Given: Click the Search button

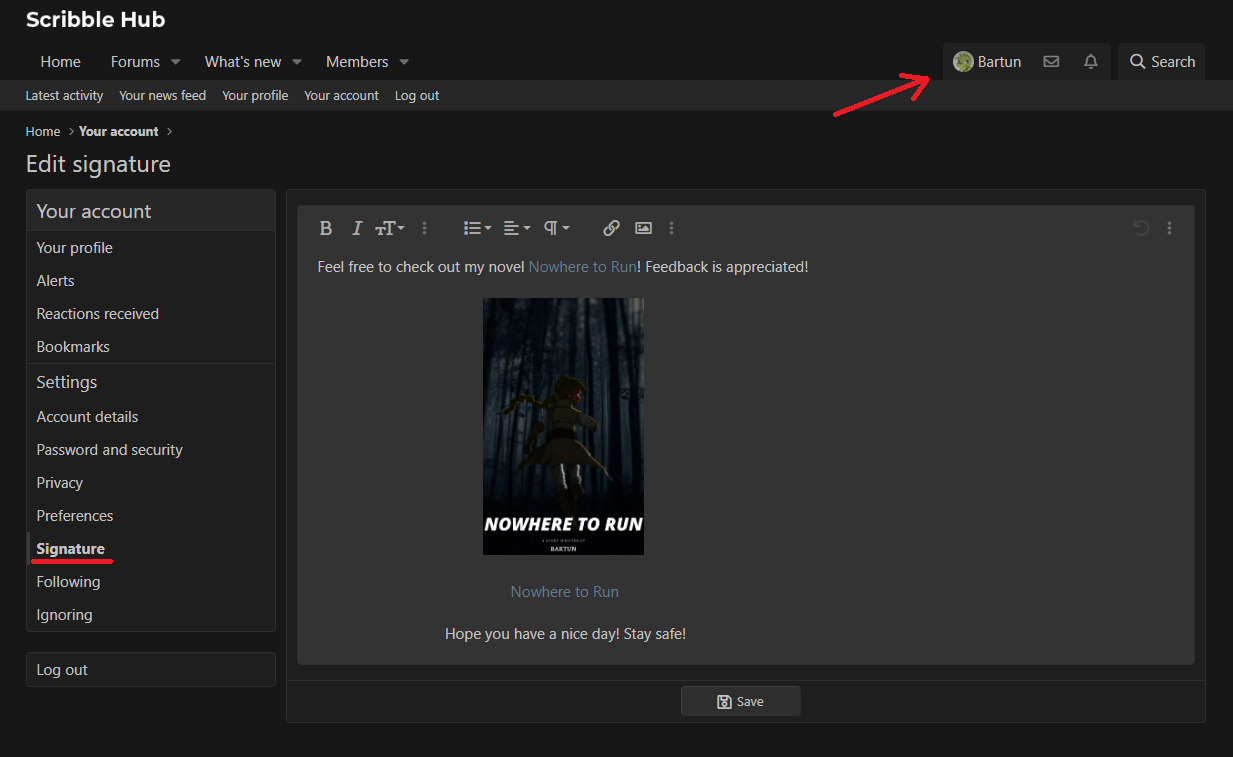Looking at the screenshot, I should [1162, 62].
